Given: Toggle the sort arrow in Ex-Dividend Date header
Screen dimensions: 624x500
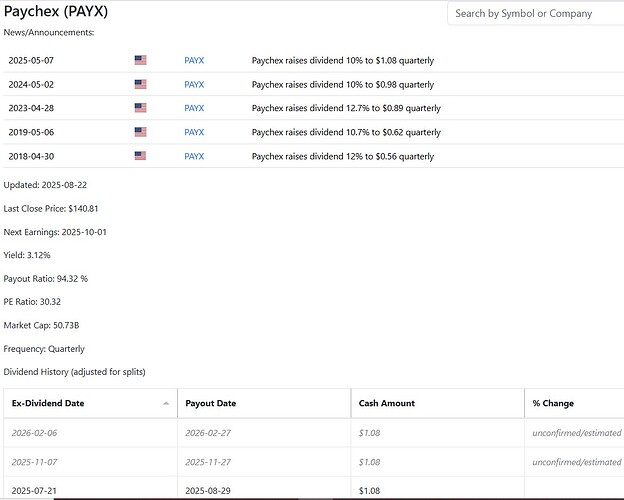Looking at the screenshot, I should pyautogui.click(x=166, y=403).
